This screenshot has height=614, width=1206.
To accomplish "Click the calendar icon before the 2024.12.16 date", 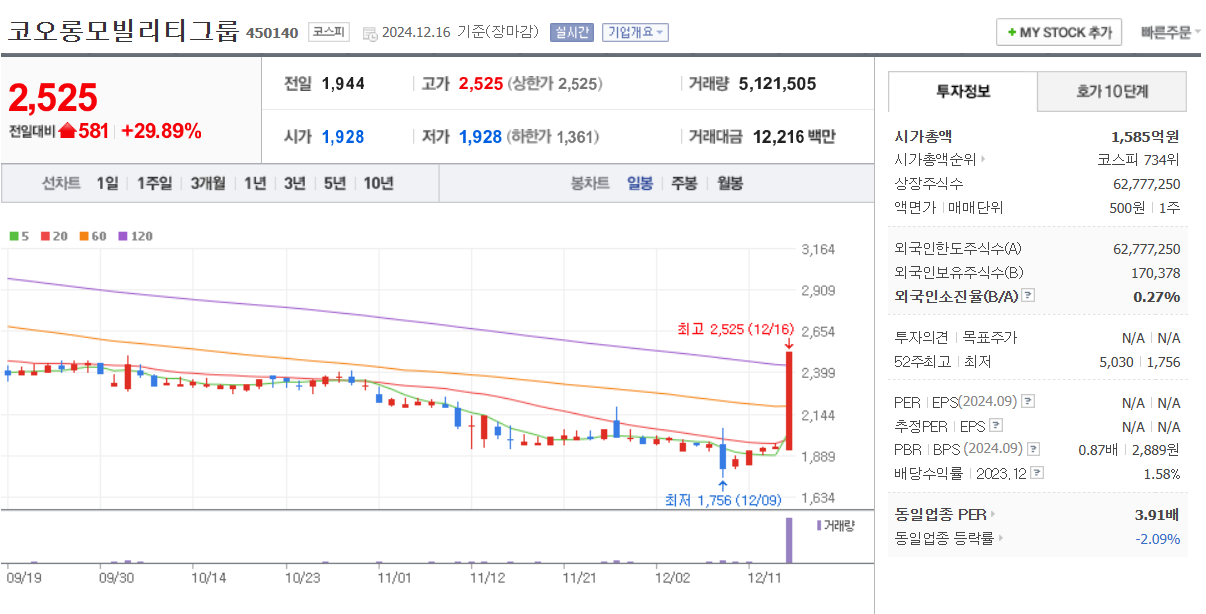I will pyautogui.click(x=370, y=33).
